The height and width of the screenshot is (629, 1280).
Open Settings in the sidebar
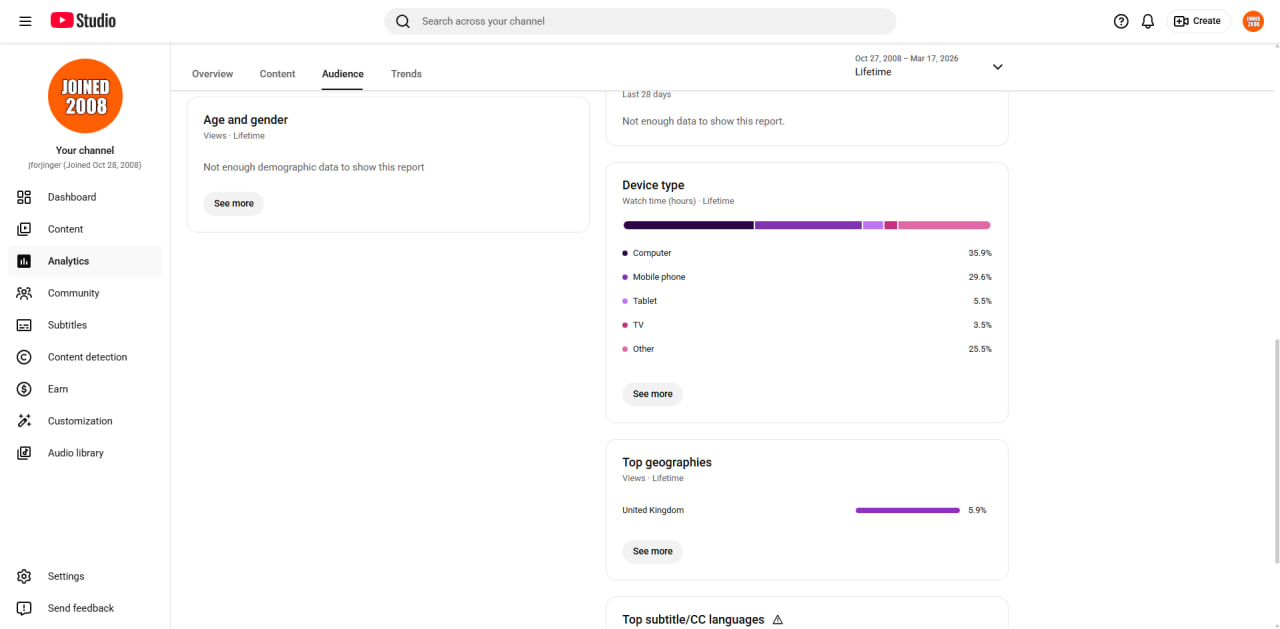tap(85, 576)
